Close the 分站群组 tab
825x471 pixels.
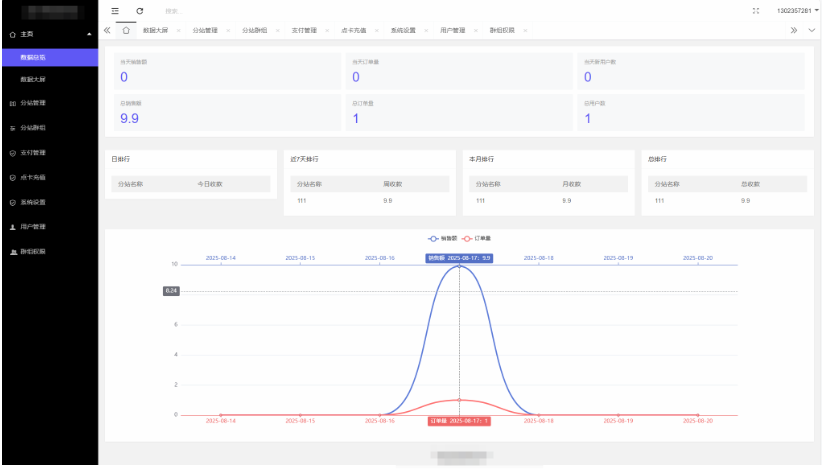coord(278,31)
